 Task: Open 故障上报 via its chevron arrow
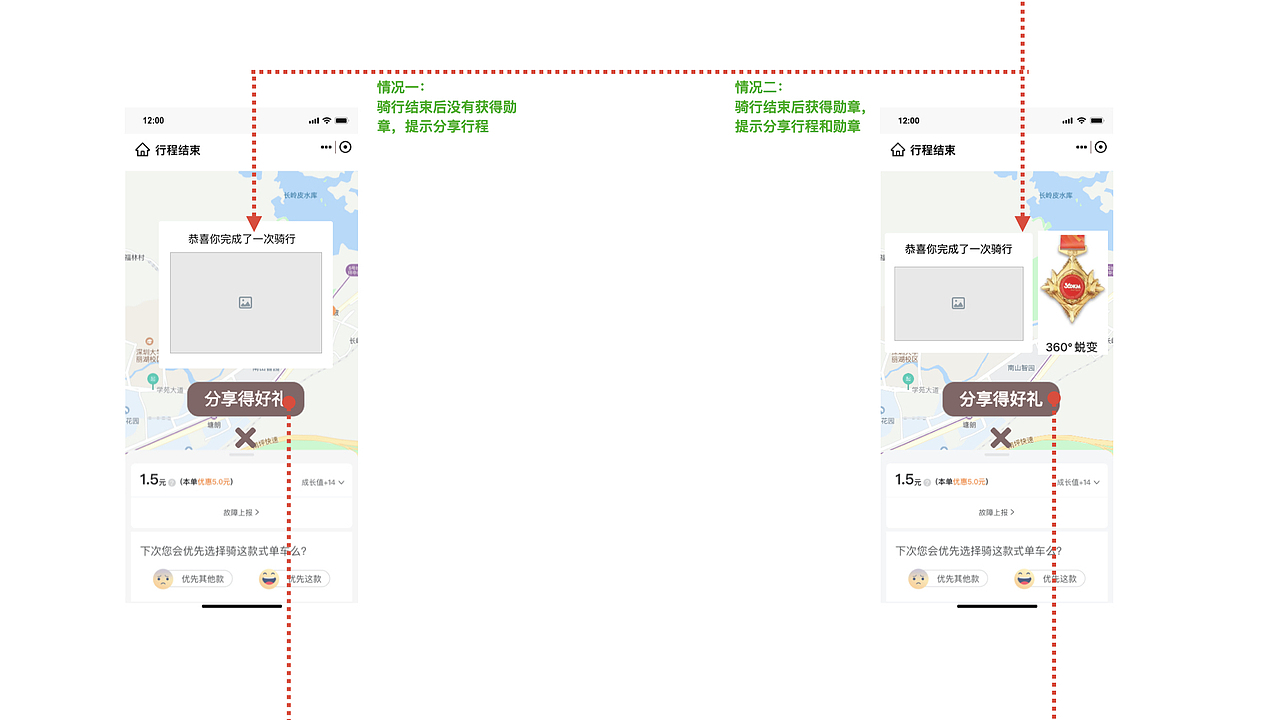pyautogui.click(x=260, y=510)
